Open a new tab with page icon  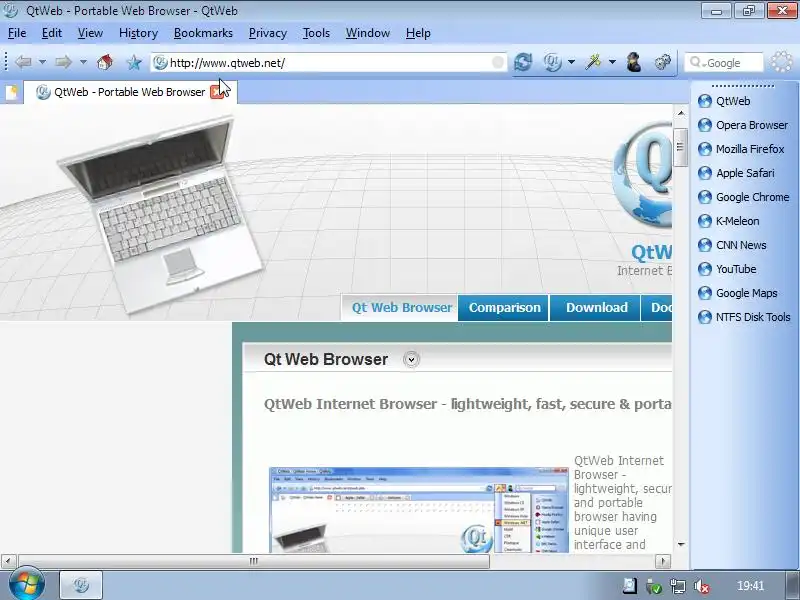pyautogui.click(x=11, y=92)
